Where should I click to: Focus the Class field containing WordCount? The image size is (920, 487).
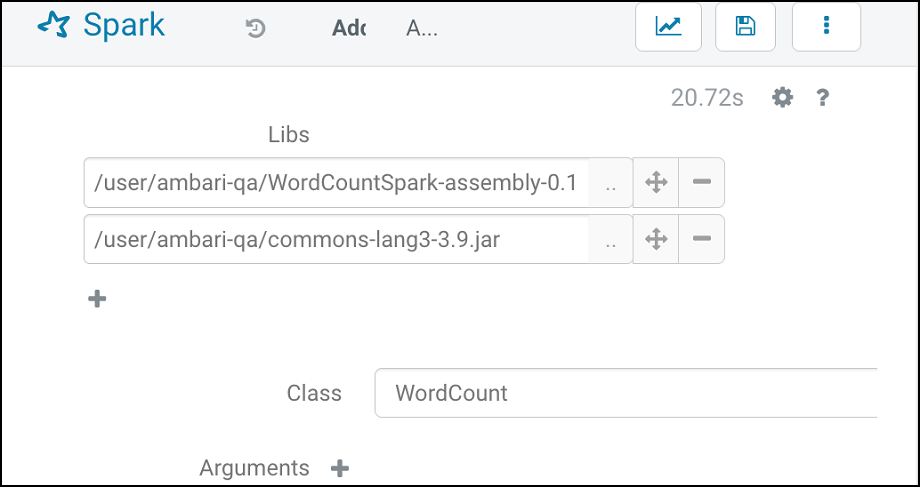[625, 393]
